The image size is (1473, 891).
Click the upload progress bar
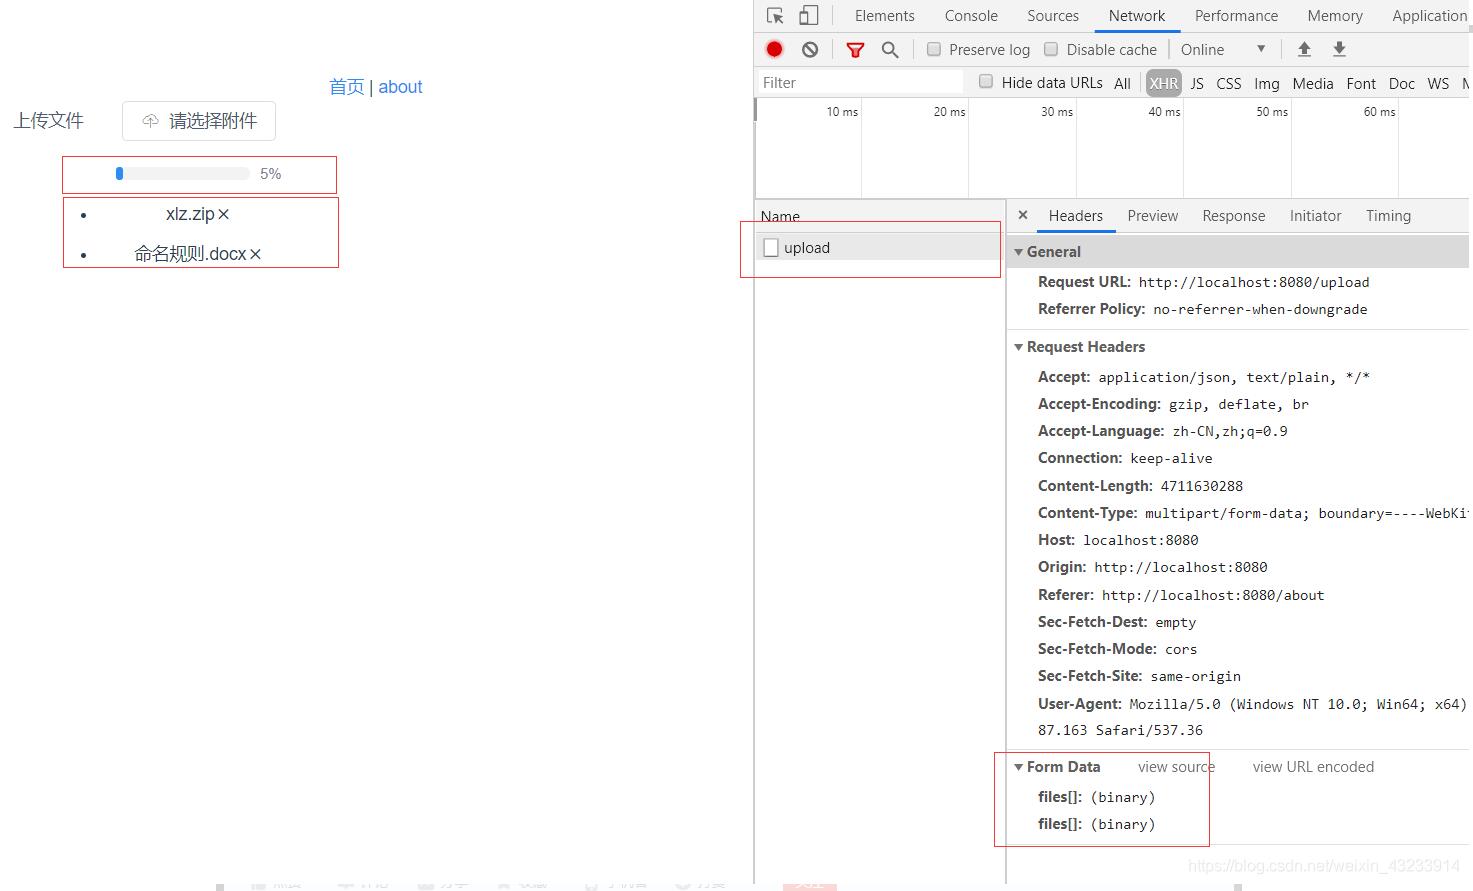tap(183, 174)
